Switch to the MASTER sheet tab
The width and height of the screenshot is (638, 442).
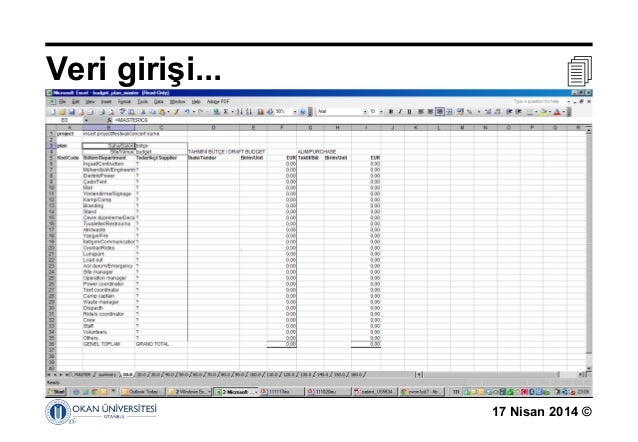pos(82,374)
